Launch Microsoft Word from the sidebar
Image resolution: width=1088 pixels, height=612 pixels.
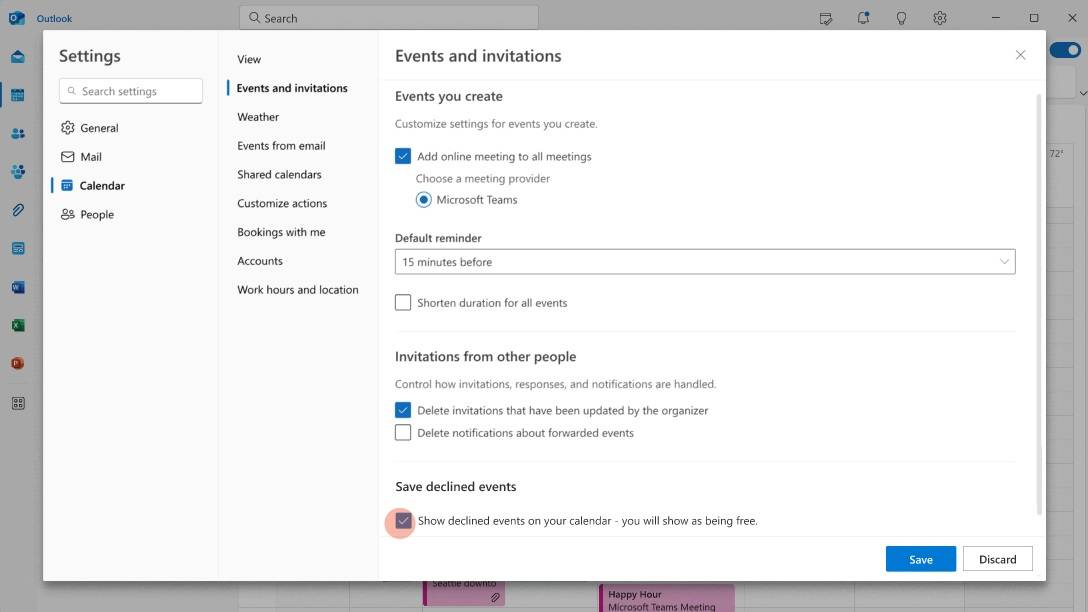[18, 287]
